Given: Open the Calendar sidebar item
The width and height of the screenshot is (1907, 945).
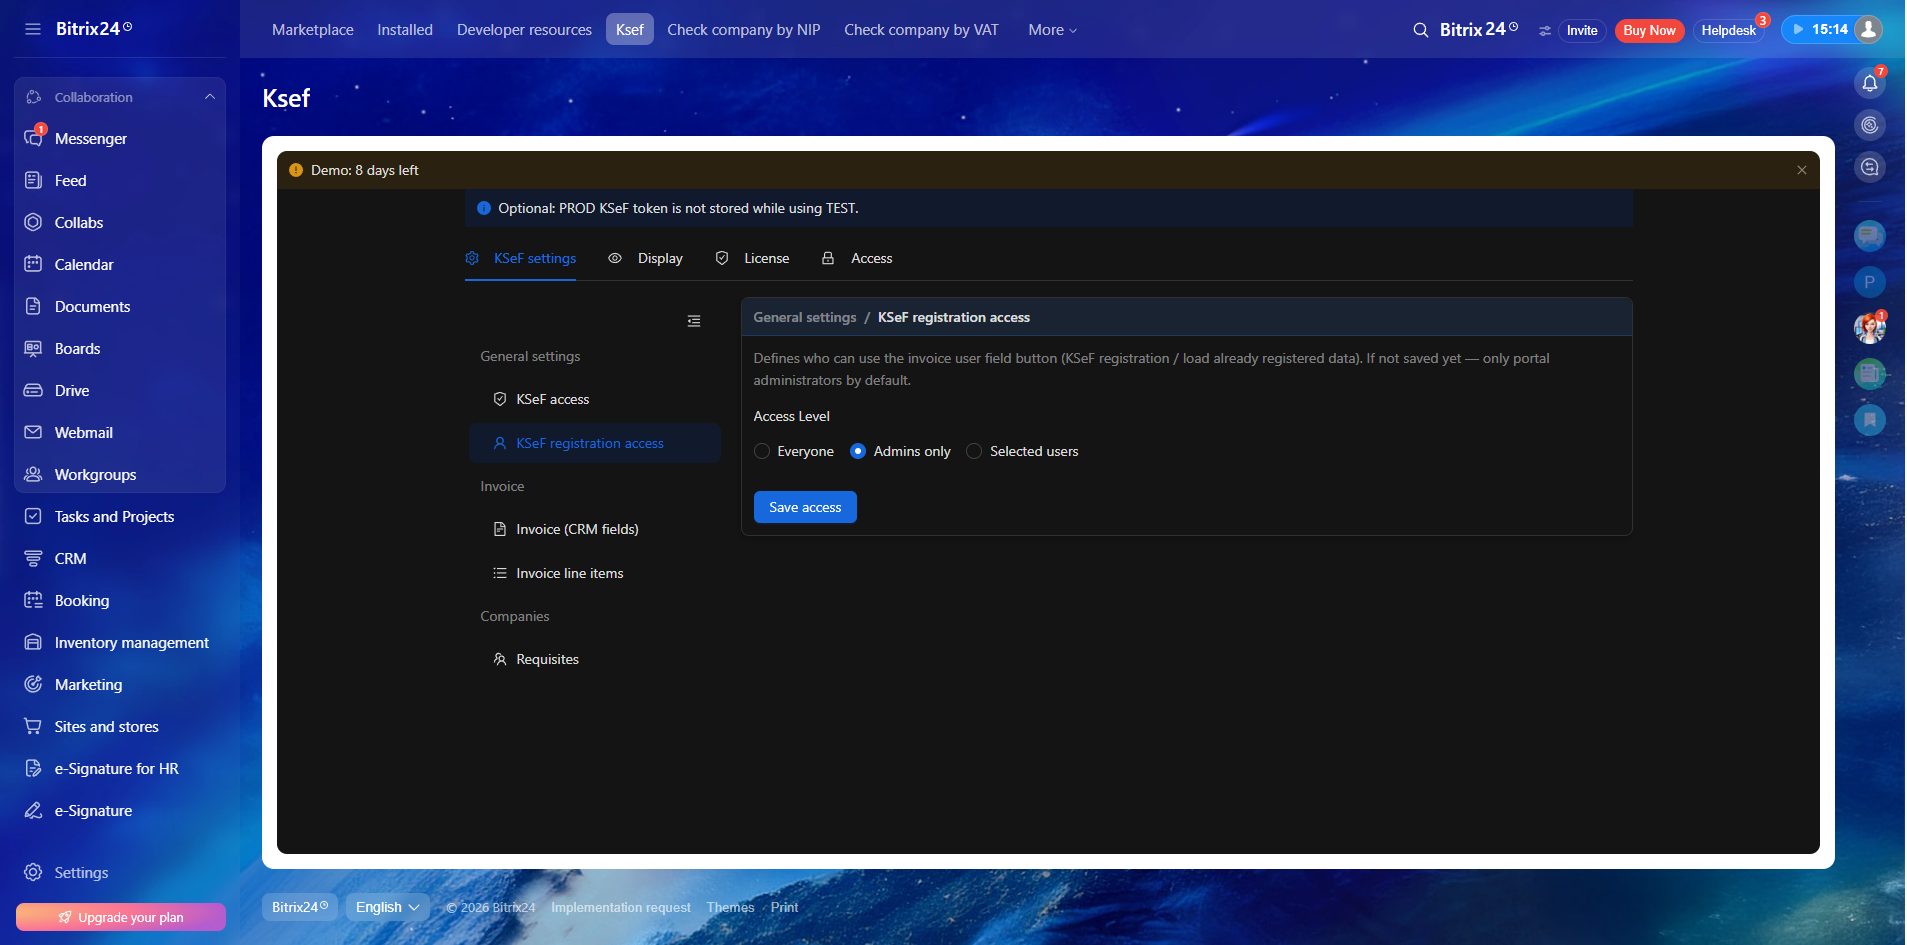Looking at the screenshot, I should pos(84,265).
